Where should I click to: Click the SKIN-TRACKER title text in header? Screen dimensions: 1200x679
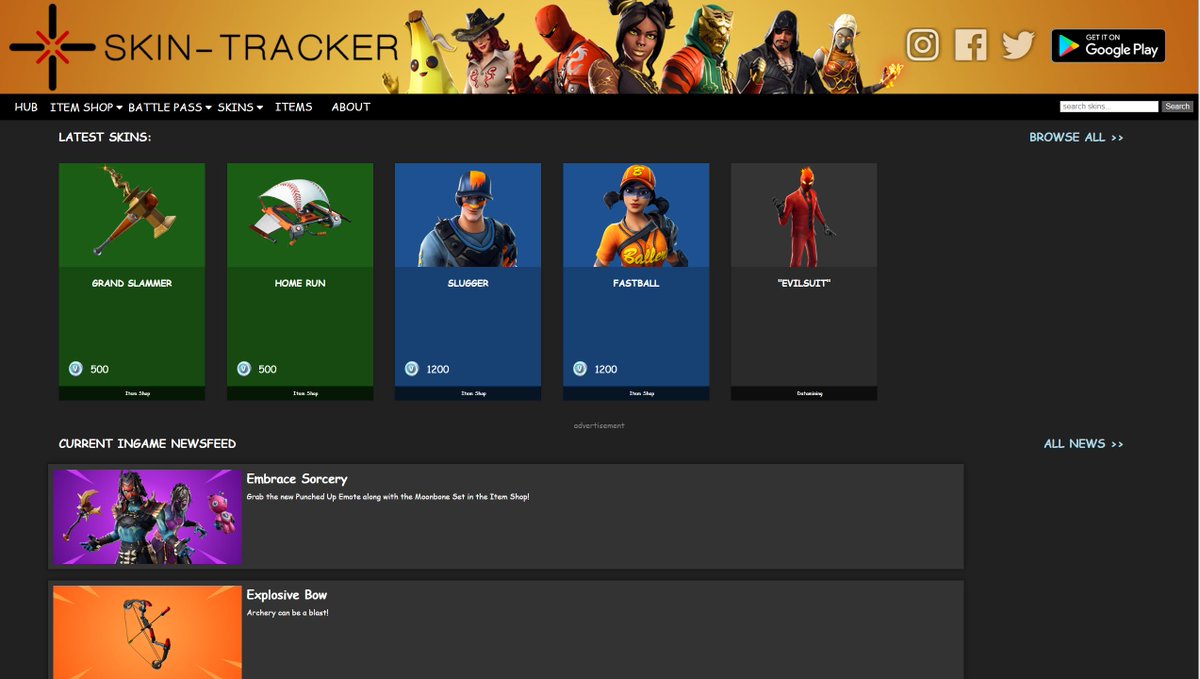click(251, 47)
